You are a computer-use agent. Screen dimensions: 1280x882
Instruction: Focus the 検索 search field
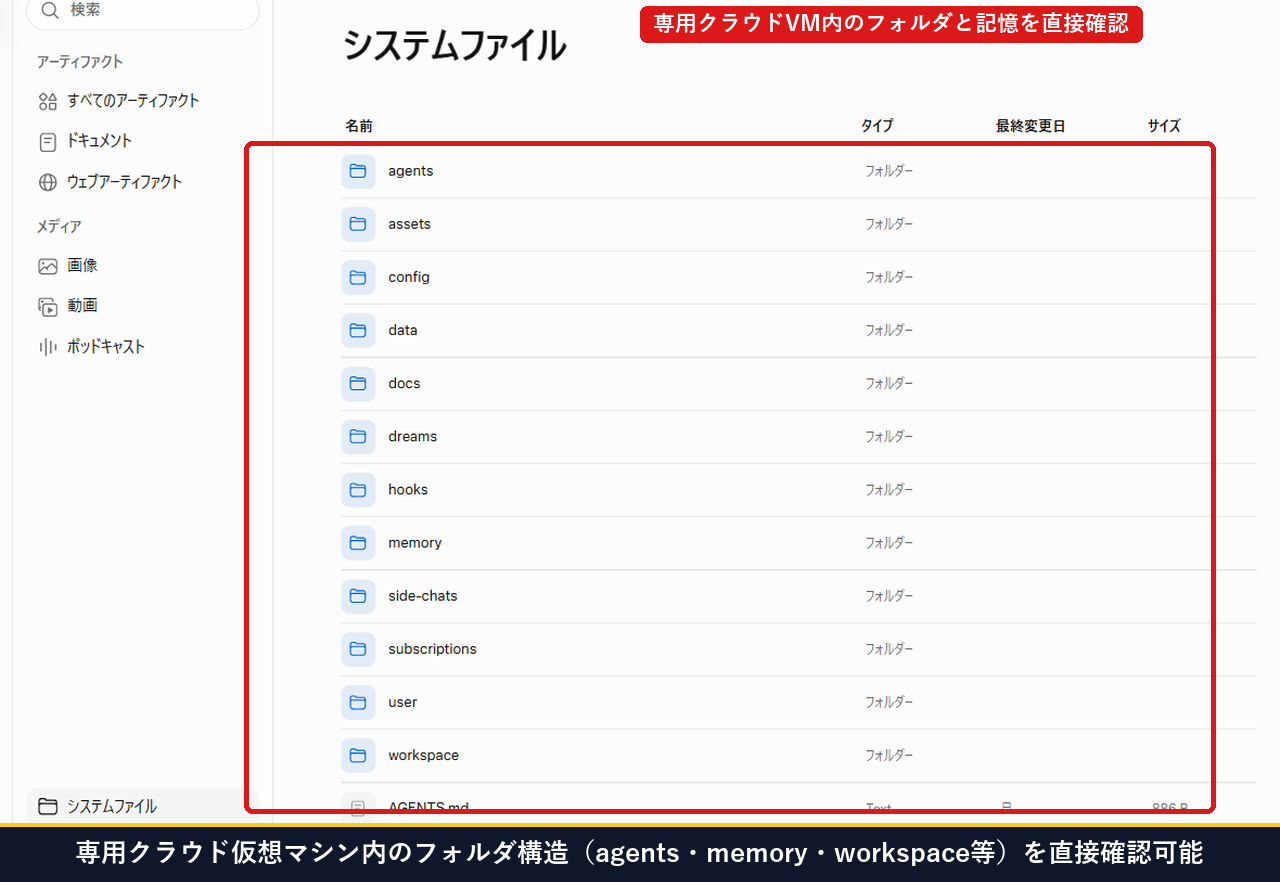click(x=142, y=11)
